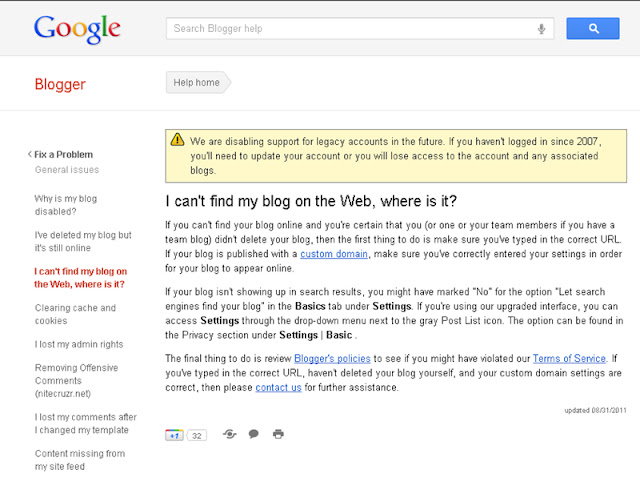Click the Google logo
Viewport: 640px width, 478px height.
[x=77, y=29]
